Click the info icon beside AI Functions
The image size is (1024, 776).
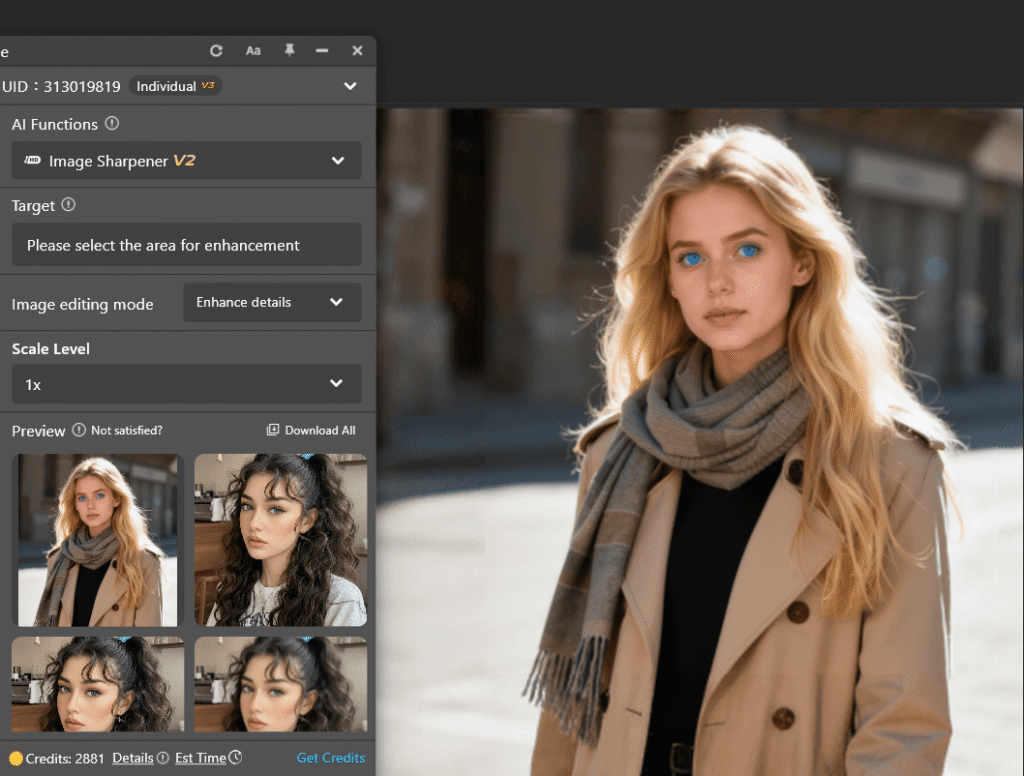coord(112,124)
